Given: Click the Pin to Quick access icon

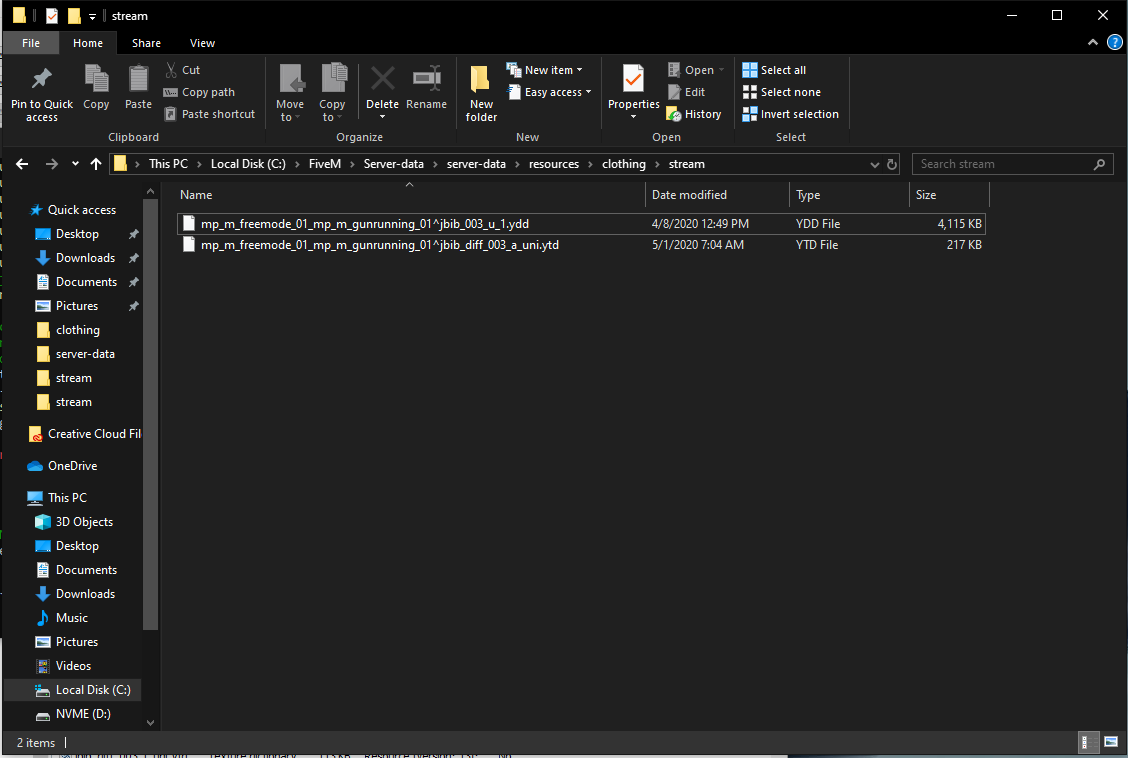Looking at the screenshot, I should (41, 80).
